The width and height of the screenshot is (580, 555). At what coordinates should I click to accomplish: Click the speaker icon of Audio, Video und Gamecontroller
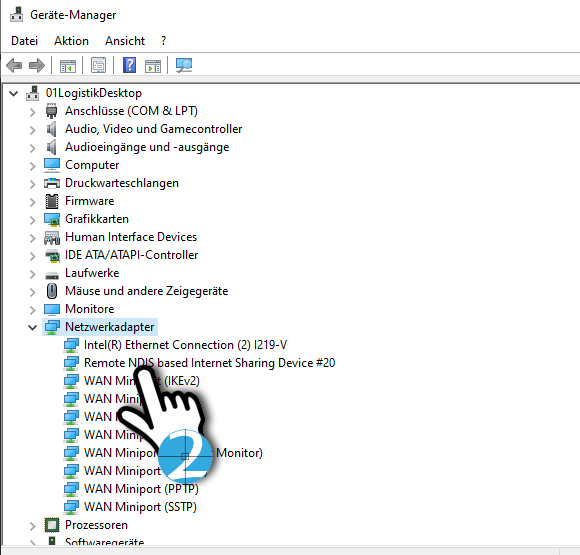click(51, 129)
